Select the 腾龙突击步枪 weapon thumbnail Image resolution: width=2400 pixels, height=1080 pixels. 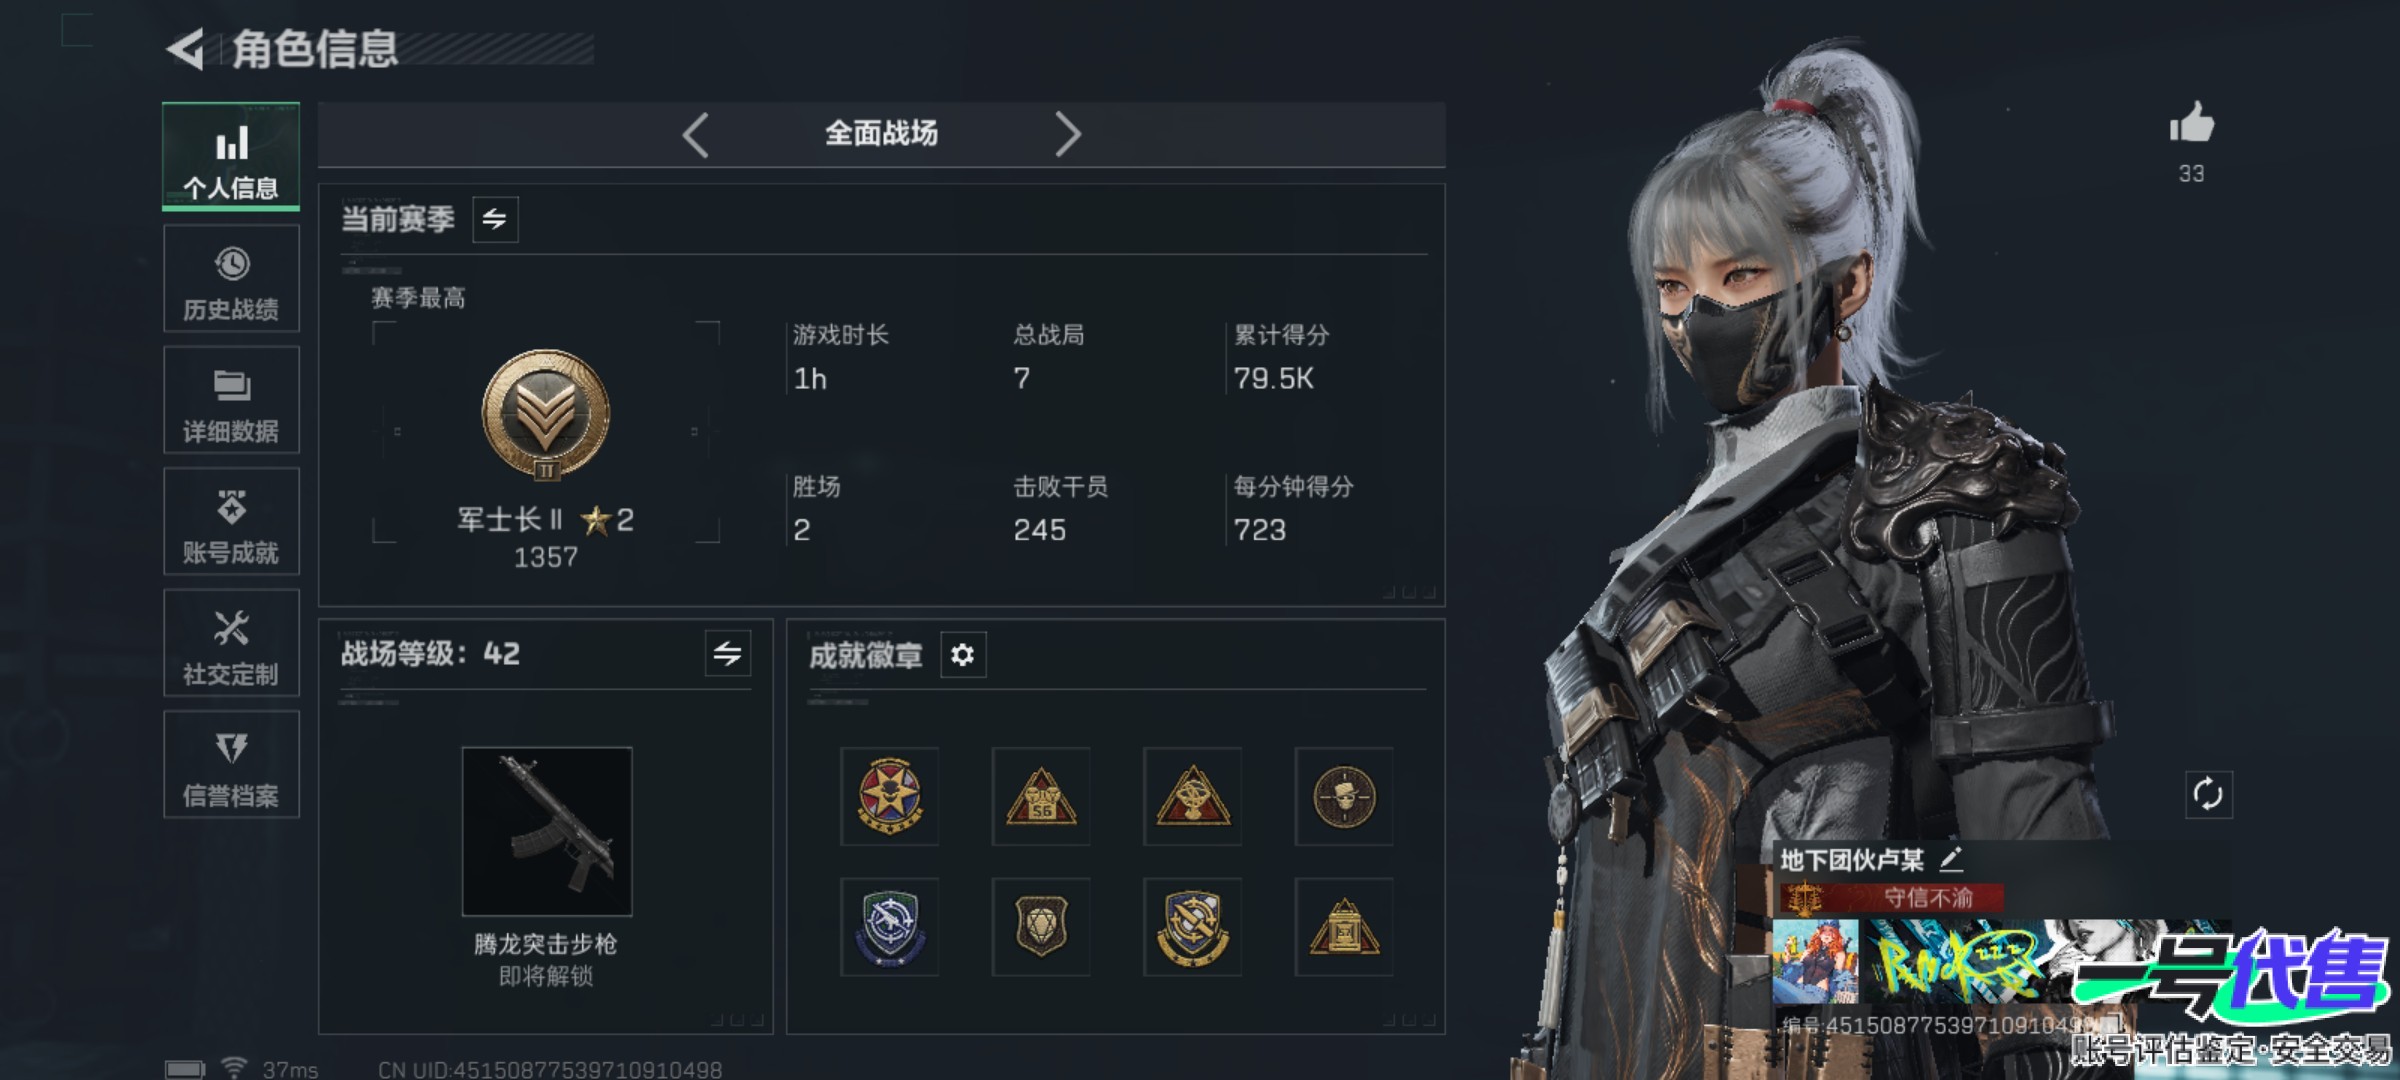(547, 831)
